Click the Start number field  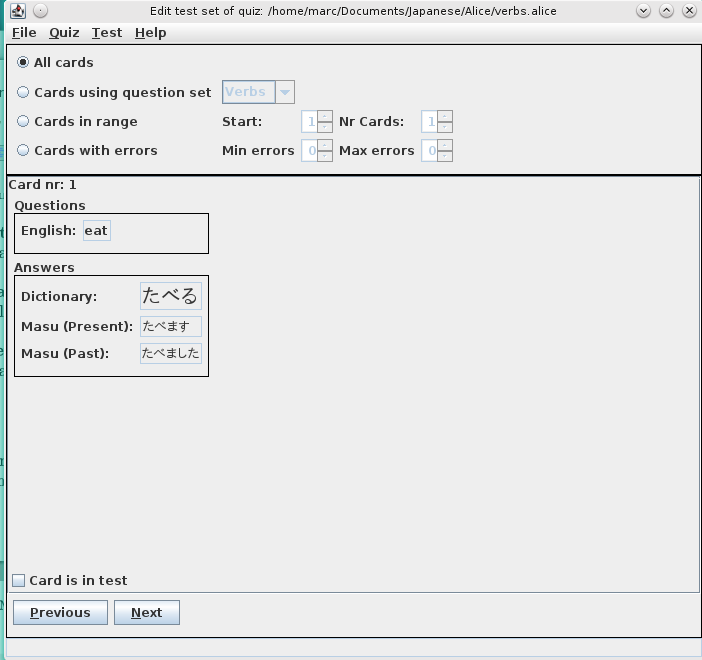309,121
